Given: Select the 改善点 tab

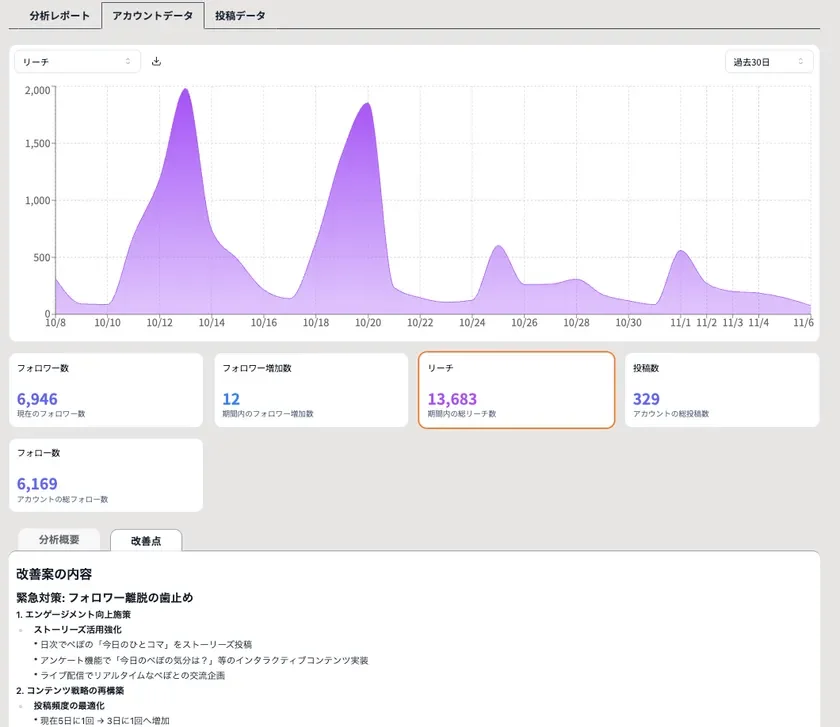Looking at the screenshot, I should pyautogui.click(x=147, y=539).
